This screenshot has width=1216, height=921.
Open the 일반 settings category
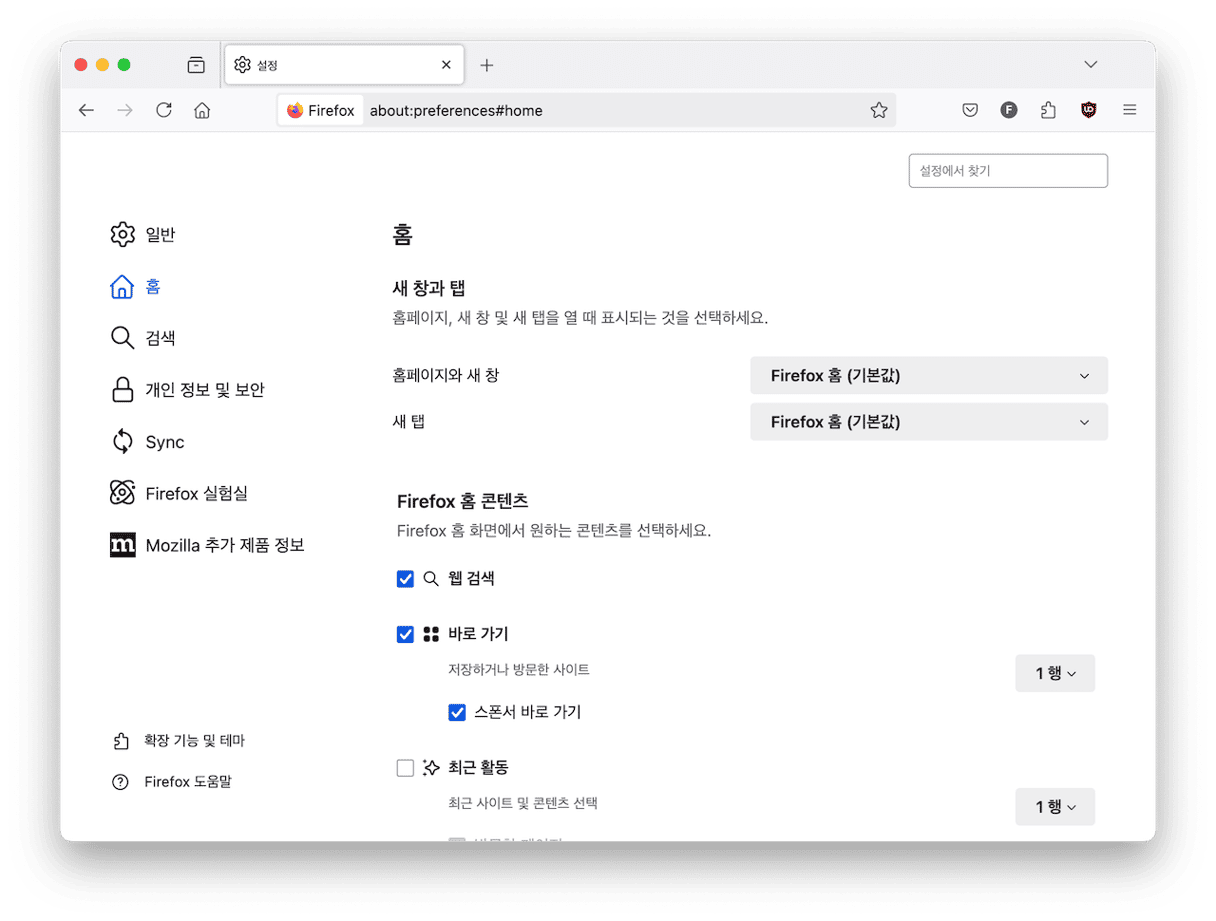(x=143, y=234)
